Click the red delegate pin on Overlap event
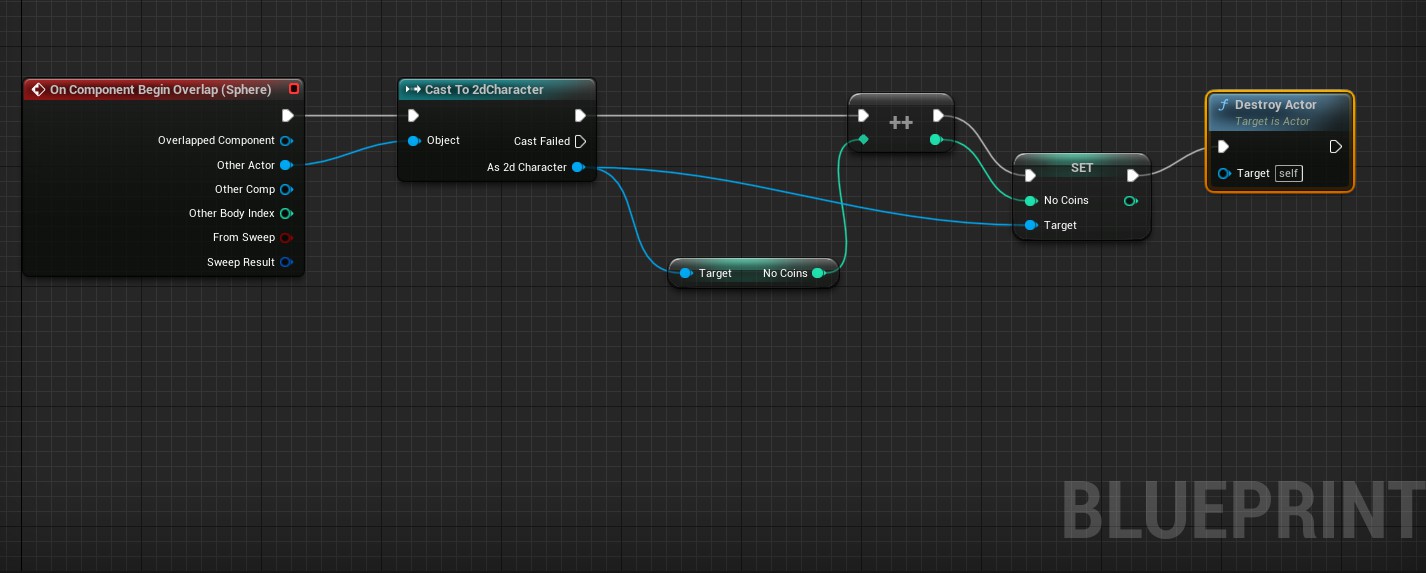 [294, 89]
